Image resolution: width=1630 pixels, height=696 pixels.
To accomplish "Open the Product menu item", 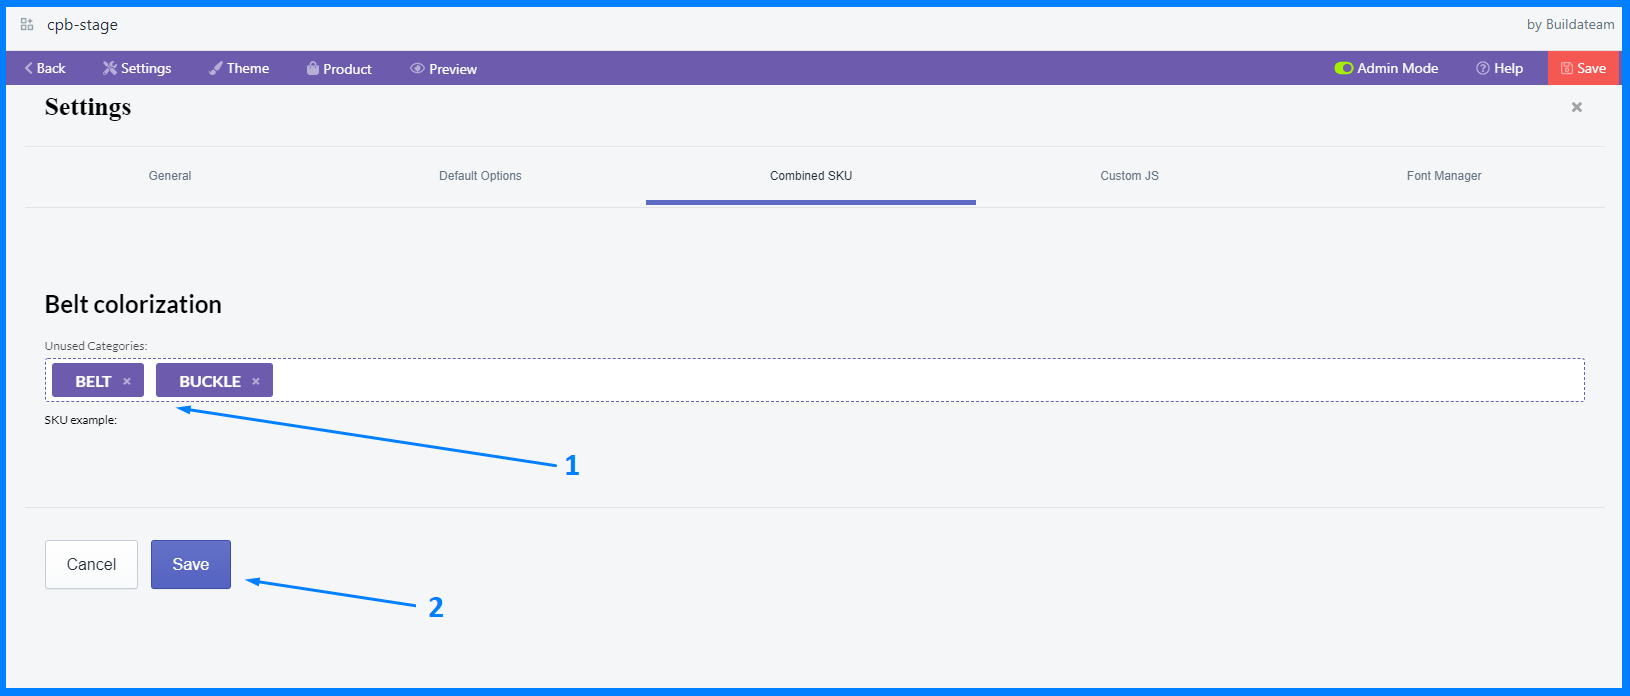I will point(339,68).
